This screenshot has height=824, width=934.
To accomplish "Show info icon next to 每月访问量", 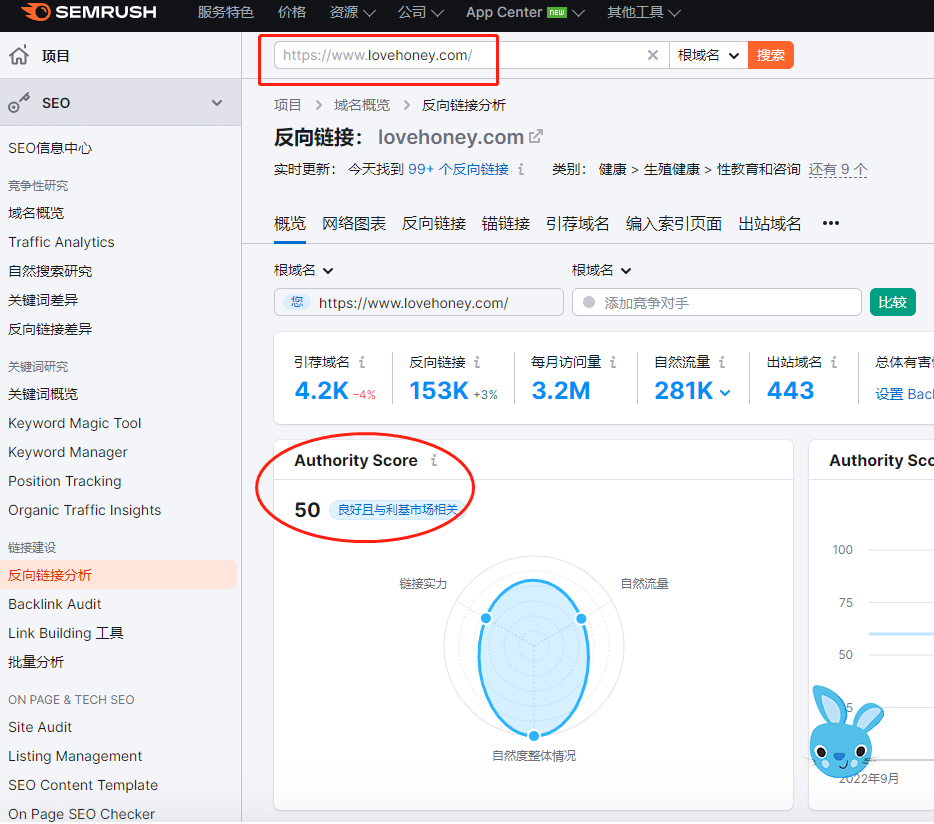I will coord(613,362).
